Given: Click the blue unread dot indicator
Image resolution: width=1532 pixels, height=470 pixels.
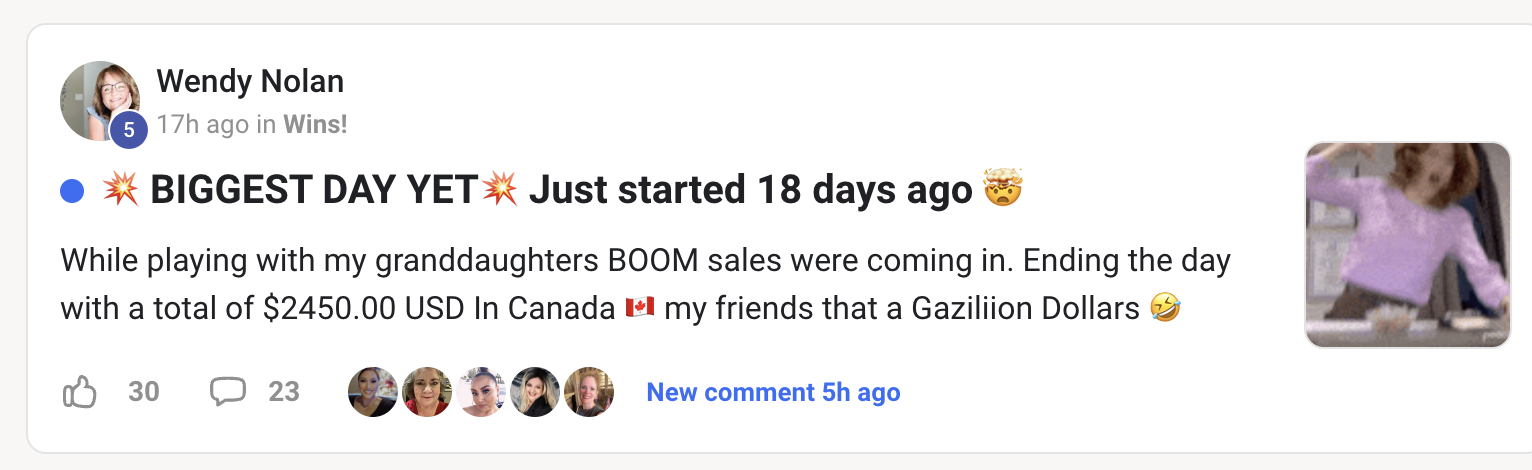Looking at the screenshot, I should tap(72, 190).
